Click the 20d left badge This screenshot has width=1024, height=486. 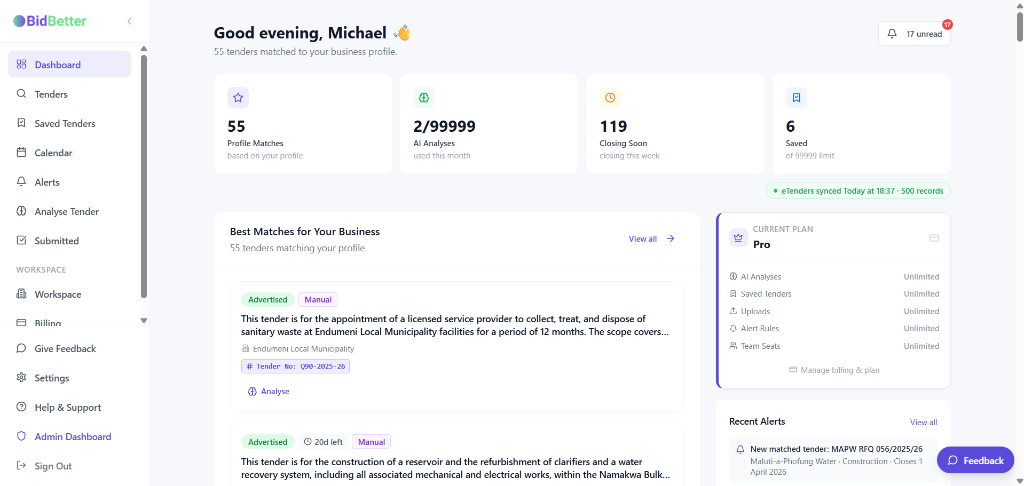point(323,442)
